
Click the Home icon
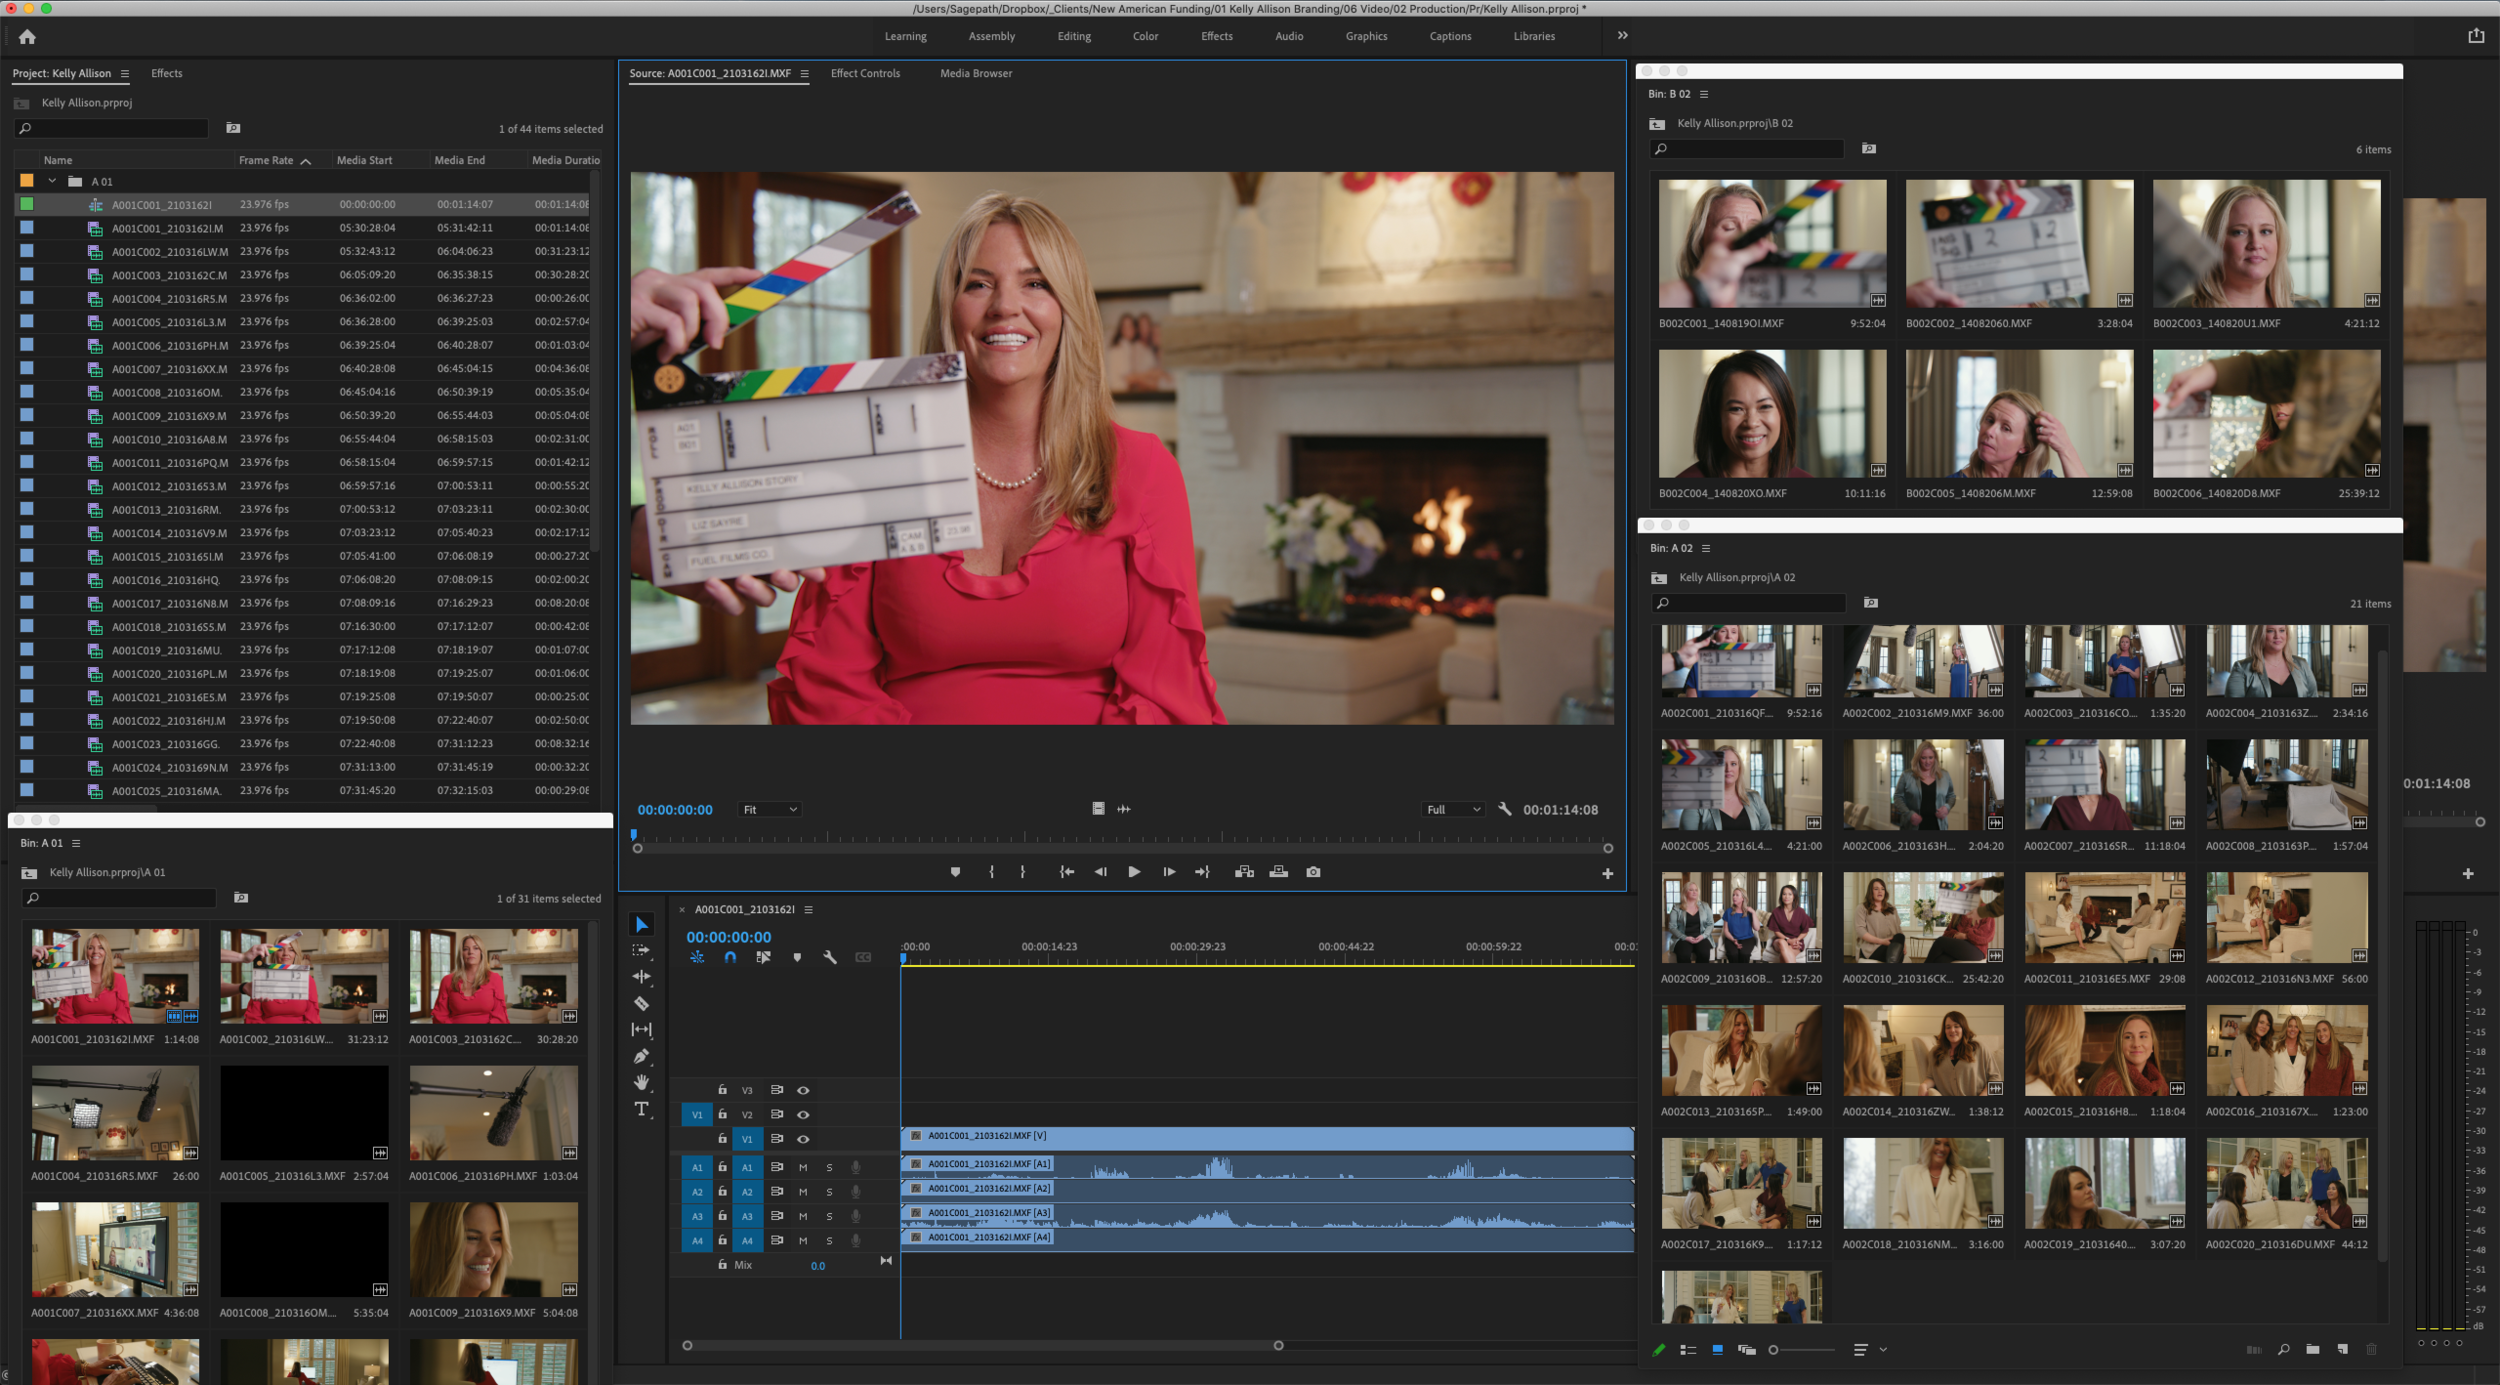[x=27, y=37]
